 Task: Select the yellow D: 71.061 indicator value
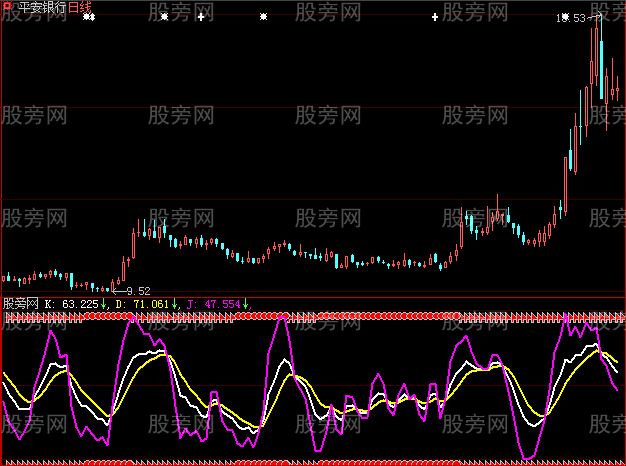coord(141,303)
